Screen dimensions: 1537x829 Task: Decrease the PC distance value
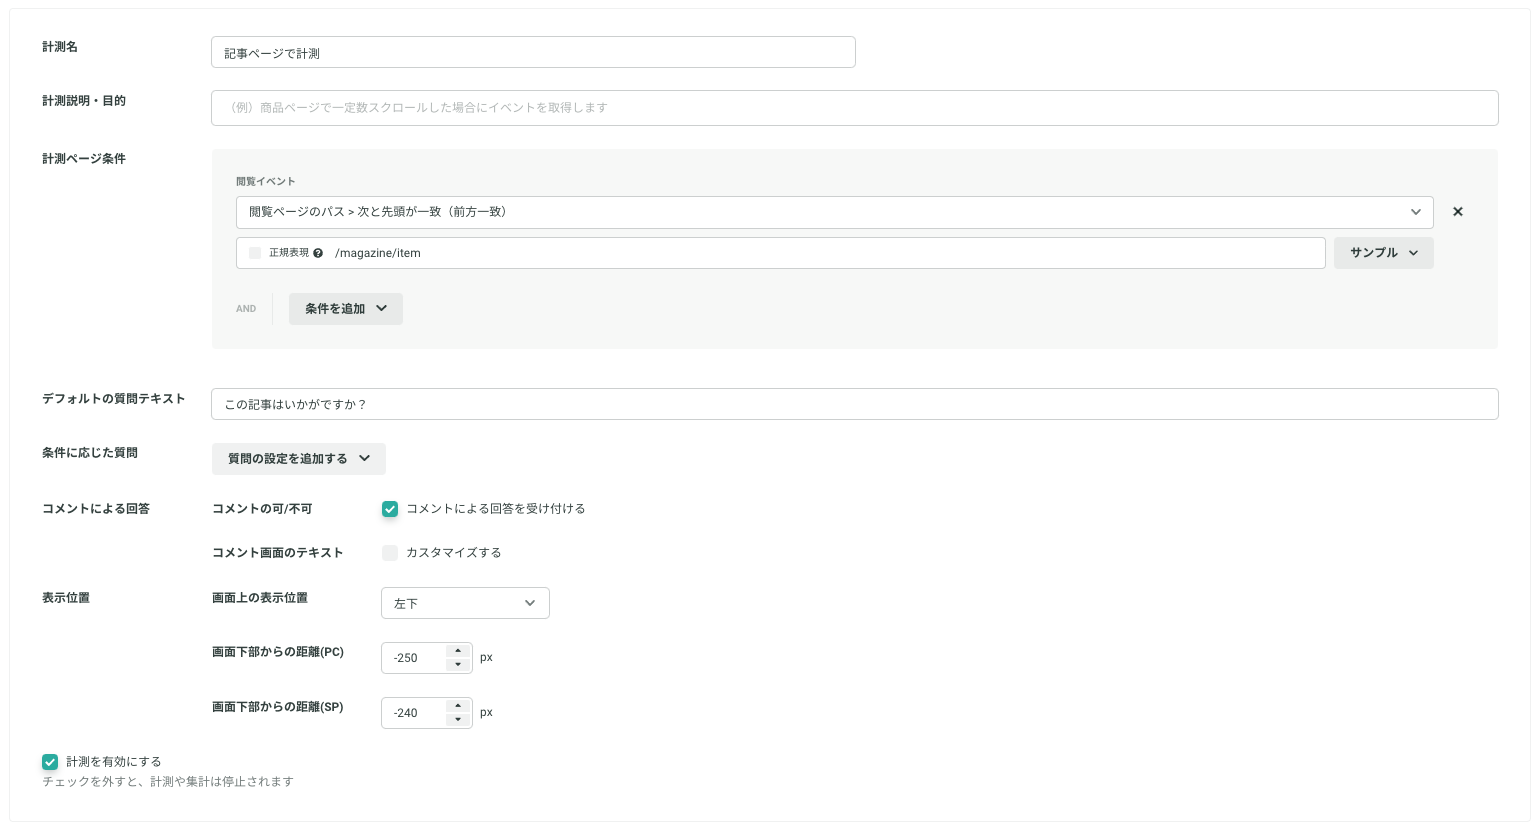click(458, 665)
